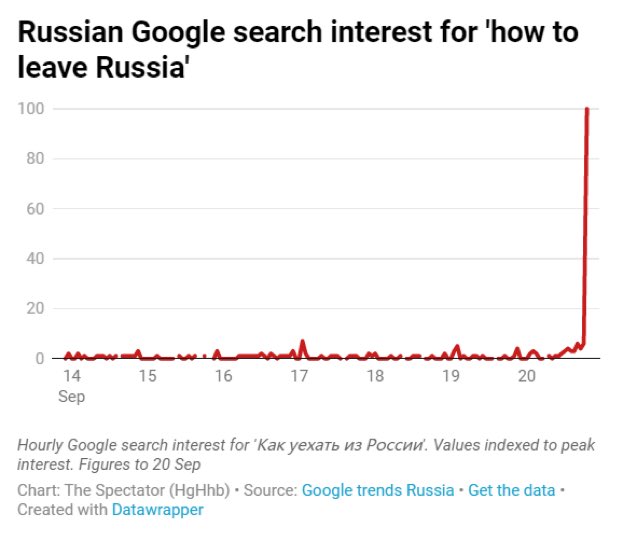Click the peak of the red line at 100
The image size is (623, 541).
click(586, 109)
